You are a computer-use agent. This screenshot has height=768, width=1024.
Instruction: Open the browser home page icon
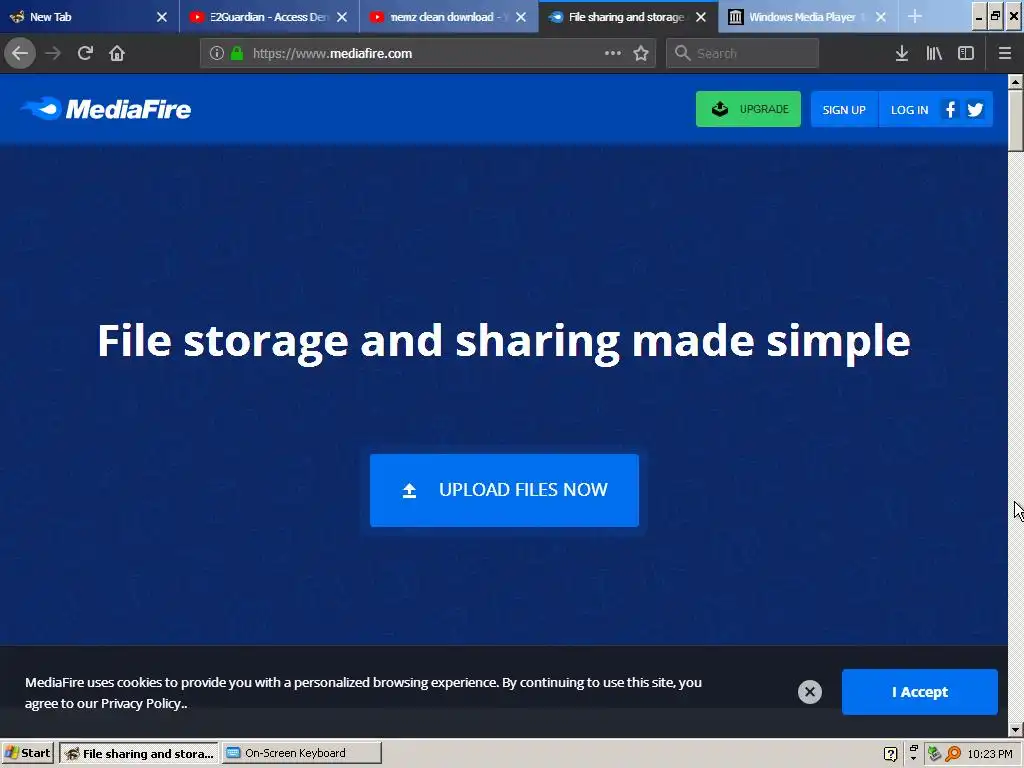tap(117, 53)
